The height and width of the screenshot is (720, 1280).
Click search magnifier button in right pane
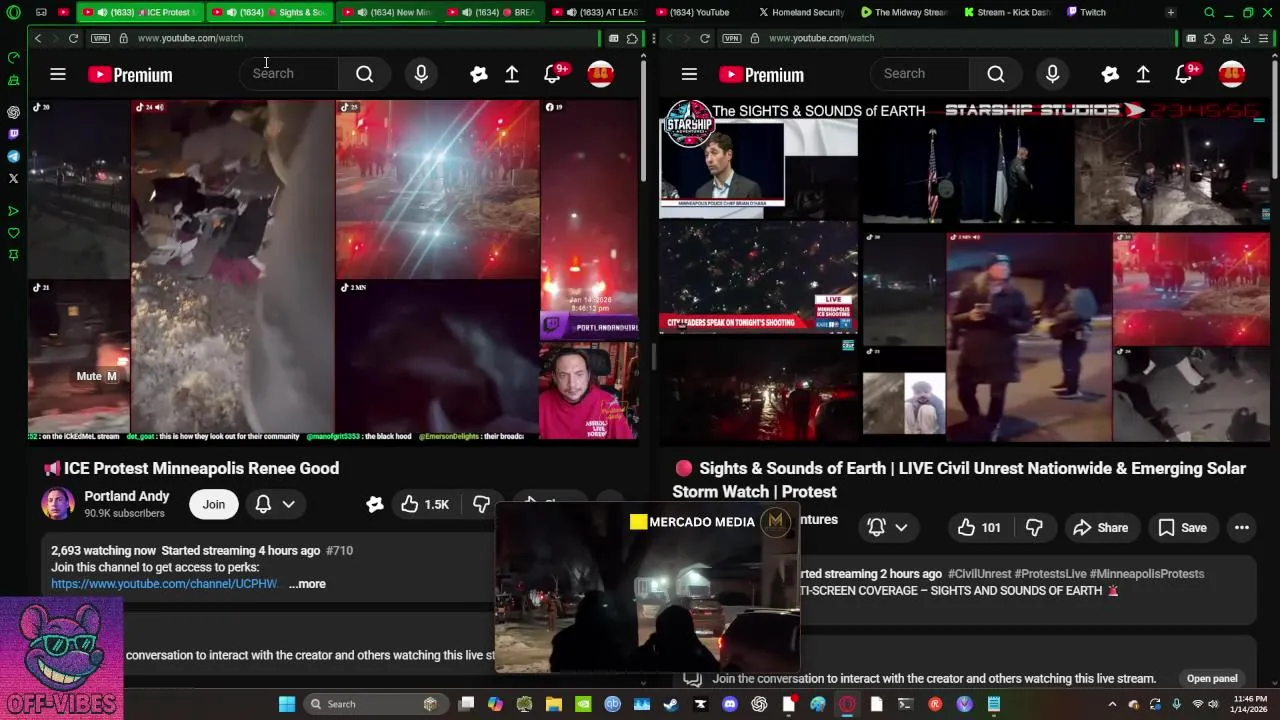click(x=996, y=74)
